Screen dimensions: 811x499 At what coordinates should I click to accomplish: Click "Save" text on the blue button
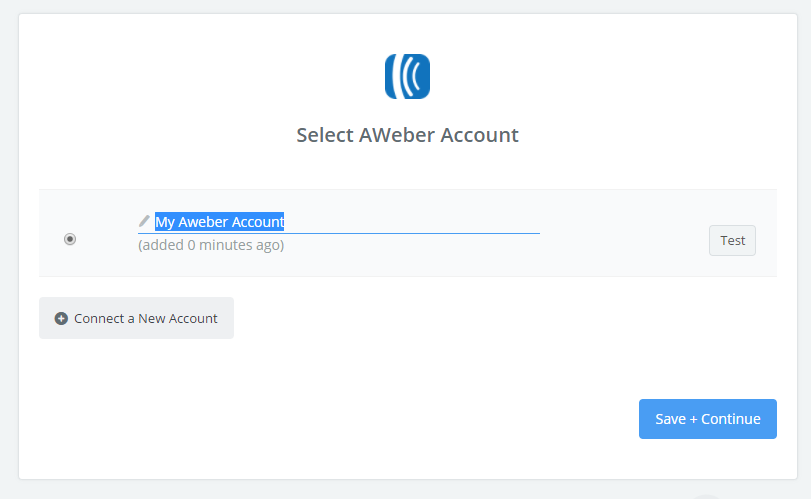click(670, 419)
